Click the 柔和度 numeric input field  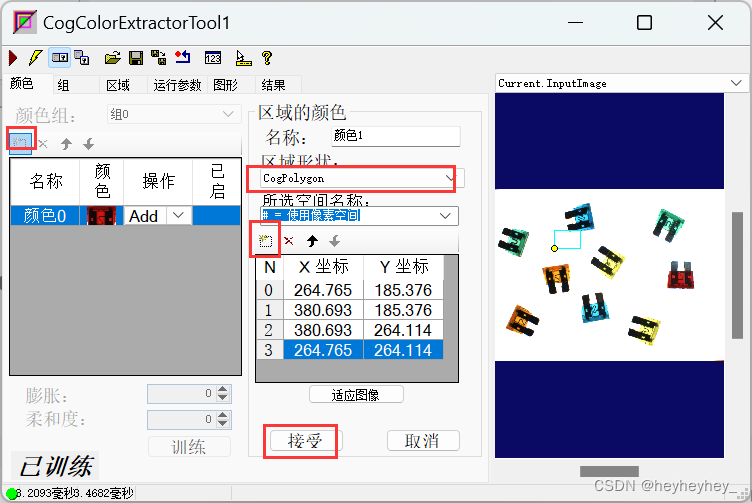point(181,420)
